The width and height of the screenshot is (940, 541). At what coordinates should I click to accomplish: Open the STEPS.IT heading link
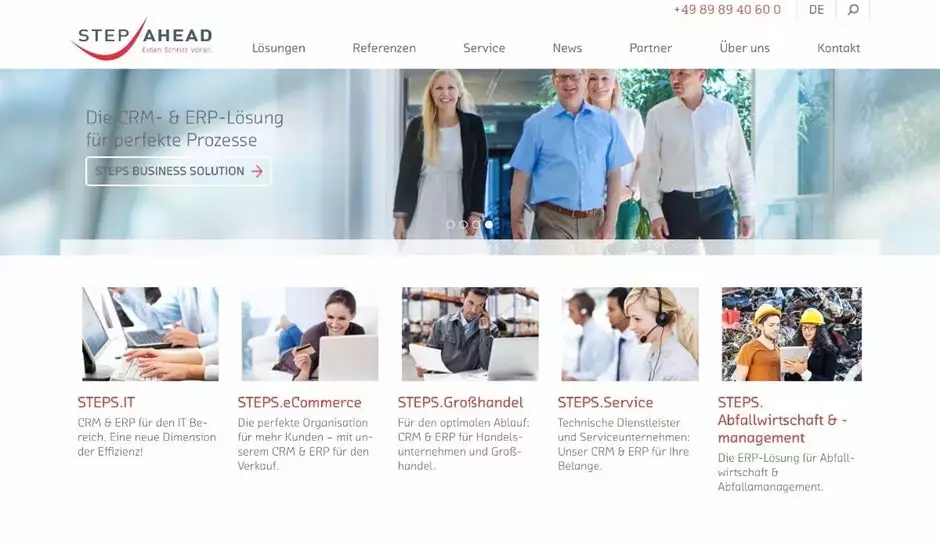coord(106,402)
